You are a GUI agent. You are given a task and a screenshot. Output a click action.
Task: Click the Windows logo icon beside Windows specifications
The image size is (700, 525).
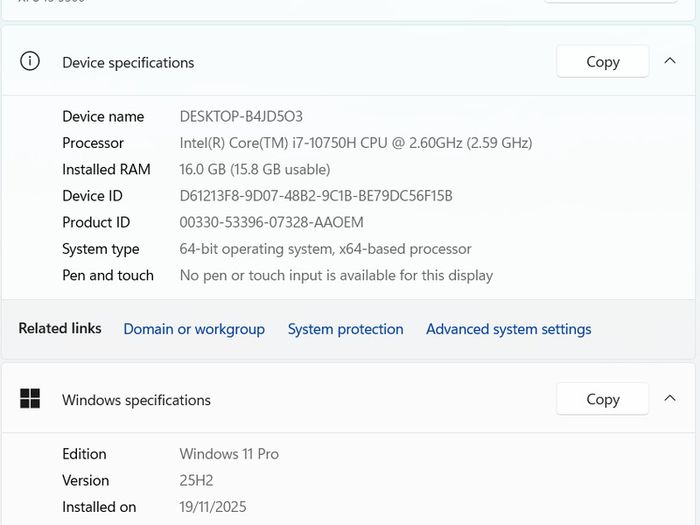coord(30,398)
